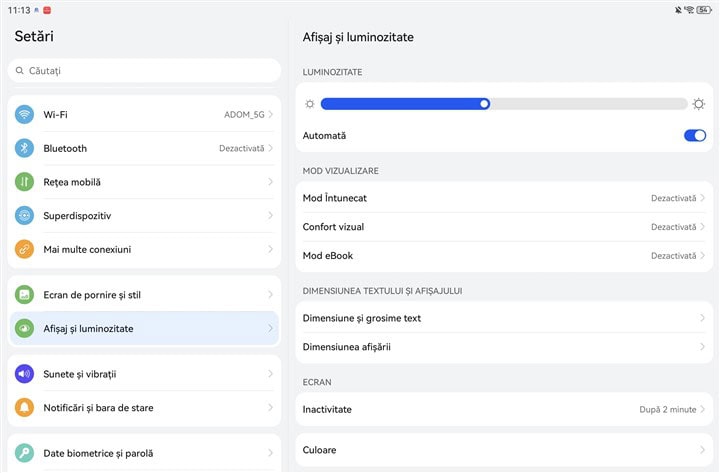Click the 11:13 clock
Image resolution: width=720 pixels, height=473 pixels.
(x=19, y=10)
